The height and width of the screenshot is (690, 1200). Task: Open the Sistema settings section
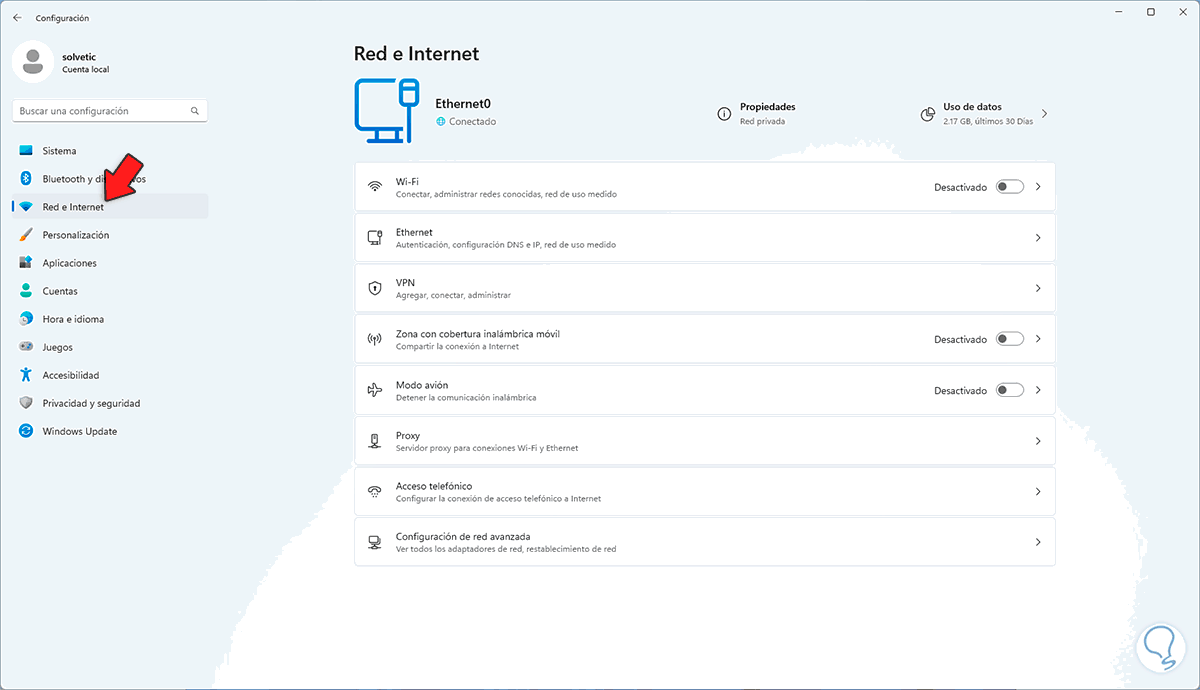(x=110, y=151)
